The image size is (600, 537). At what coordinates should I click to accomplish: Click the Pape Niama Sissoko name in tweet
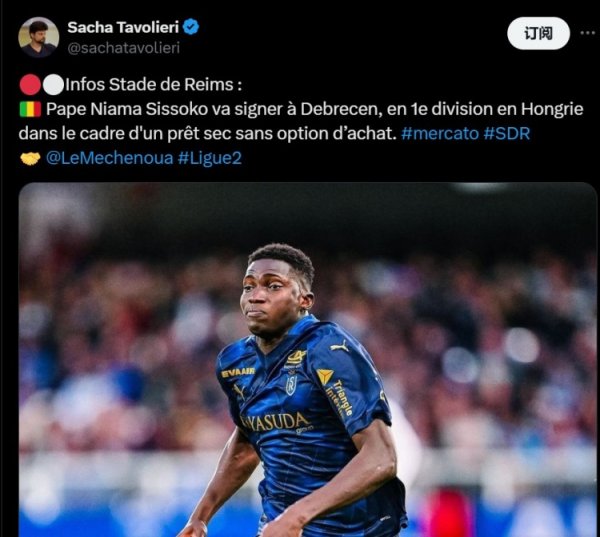[x=127, y=109]
